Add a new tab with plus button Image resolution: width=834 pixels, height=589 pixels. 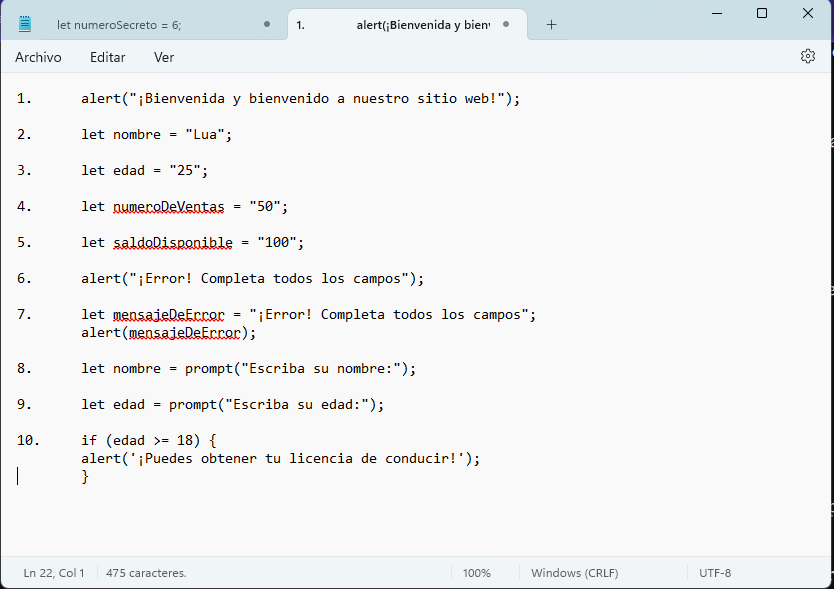551,24
